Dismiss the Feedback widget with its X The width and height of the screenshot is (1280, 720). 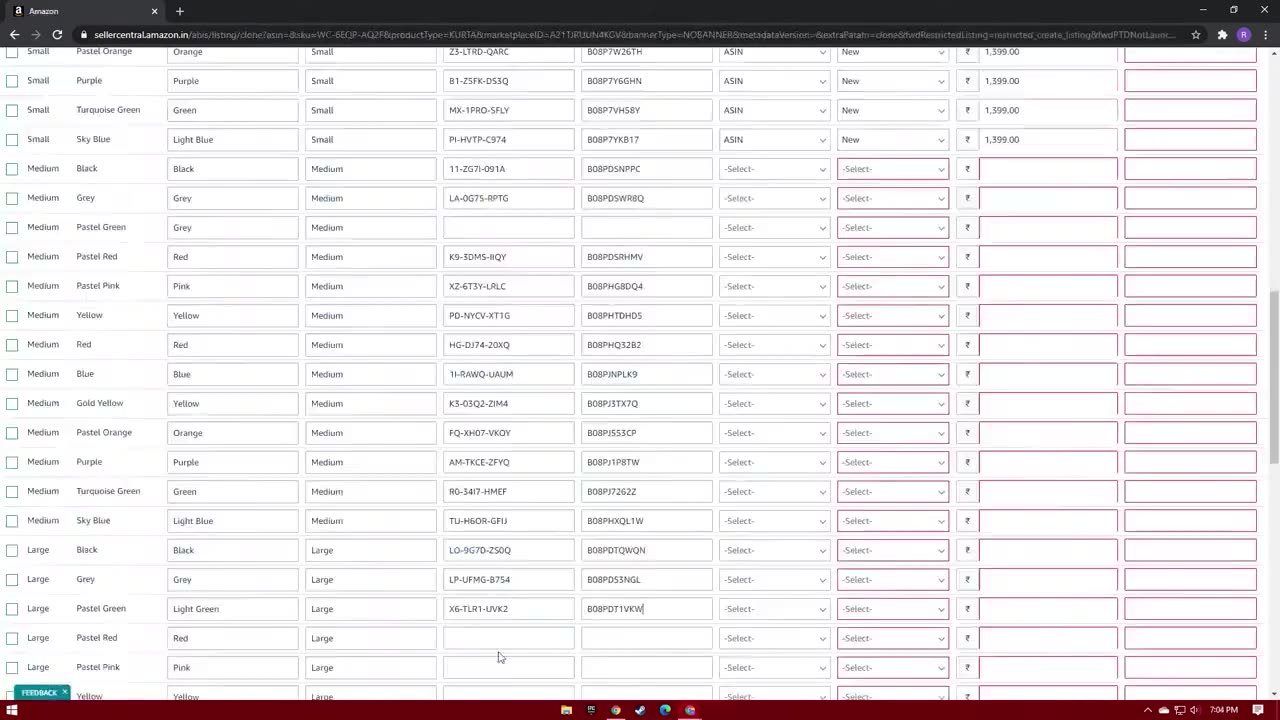(x=64, y=692)
